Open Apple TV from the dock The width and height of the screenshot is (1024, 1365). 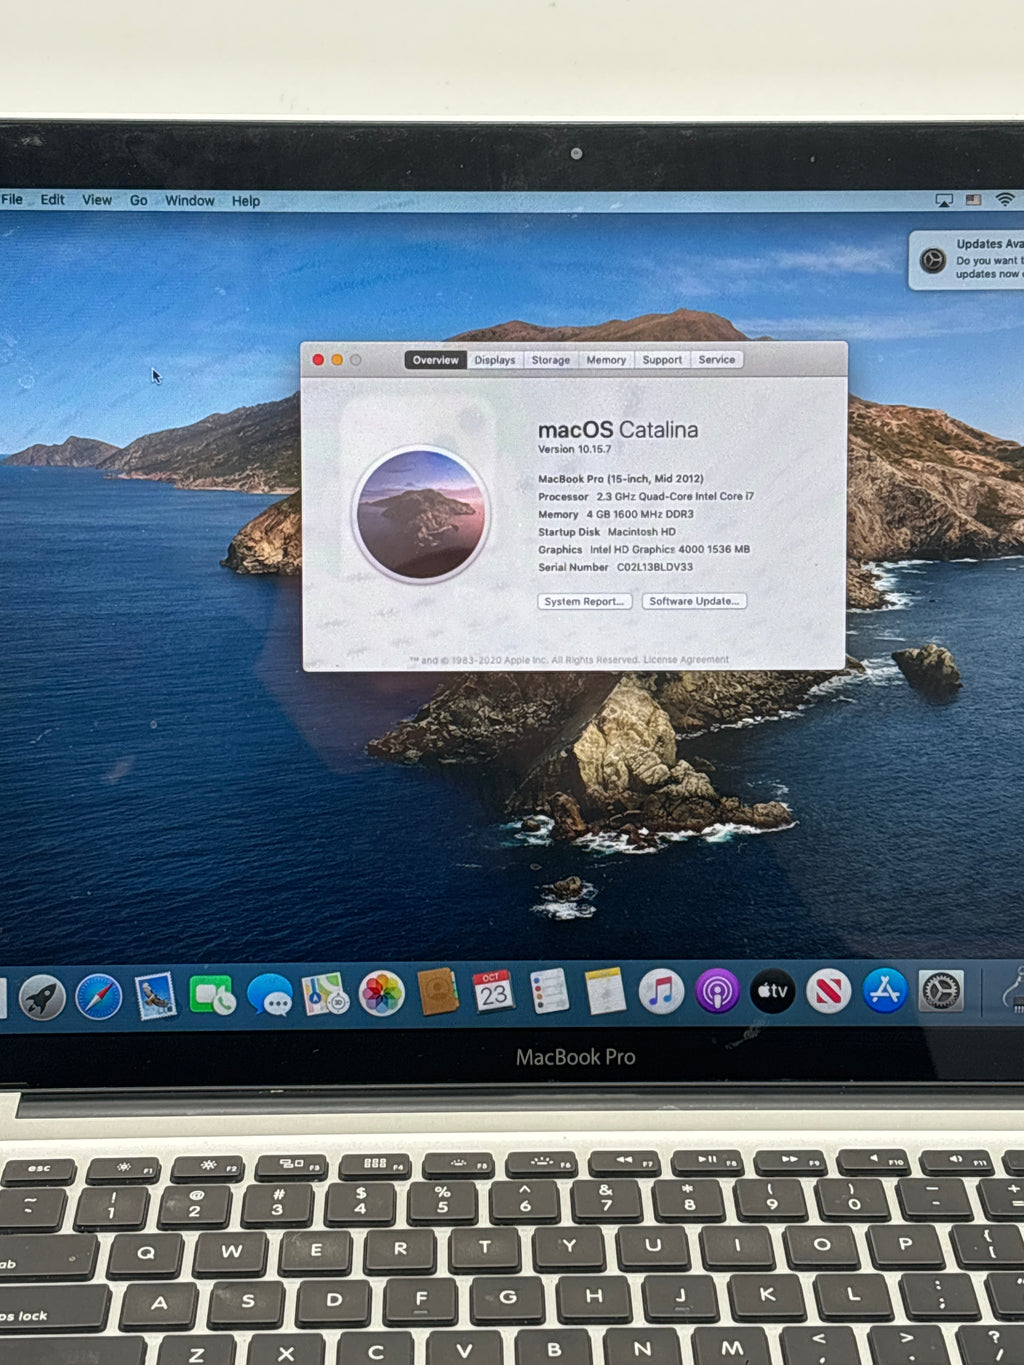772,991
